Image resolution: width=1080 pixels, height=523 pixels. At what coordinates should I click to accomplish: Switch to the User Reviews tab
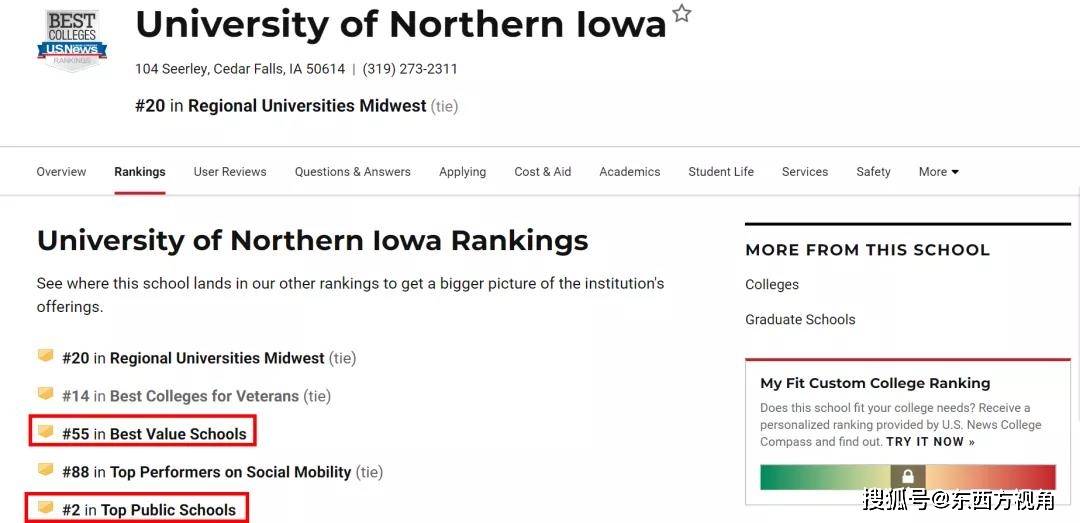coord(230,172)
